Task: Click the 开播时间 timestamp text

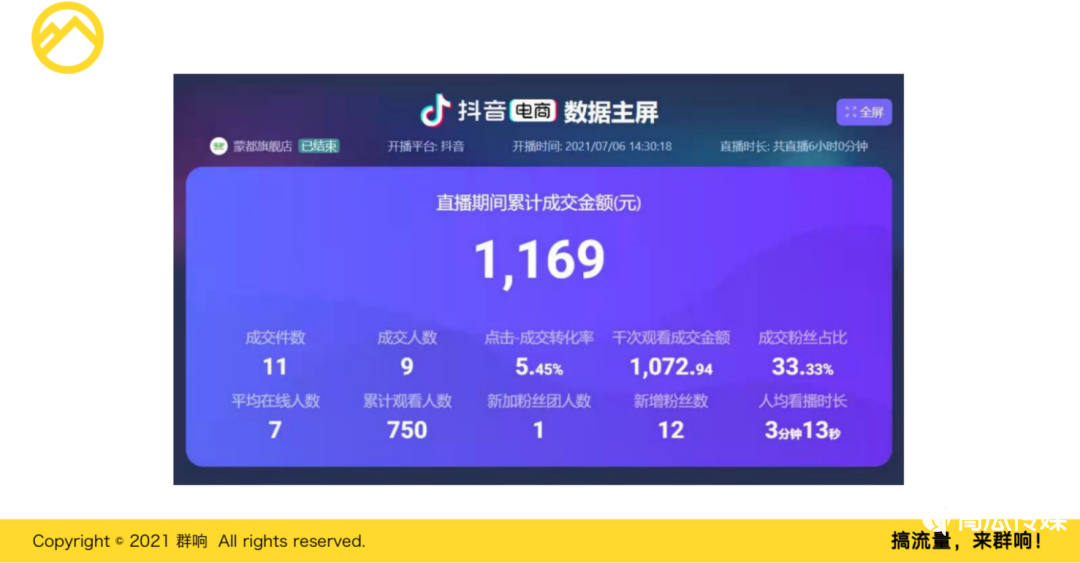Action: coord(592,146)
